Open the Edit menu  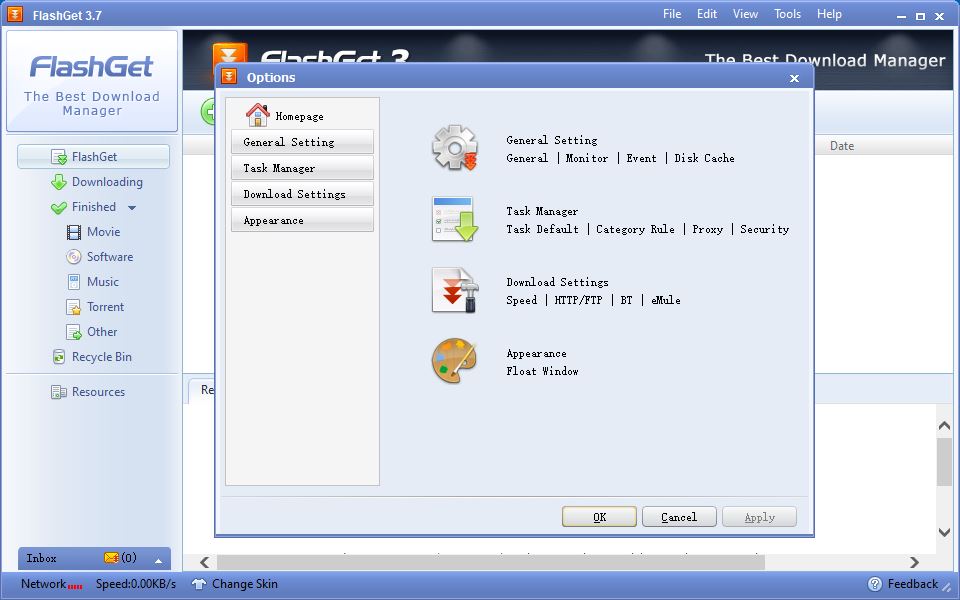707,14
